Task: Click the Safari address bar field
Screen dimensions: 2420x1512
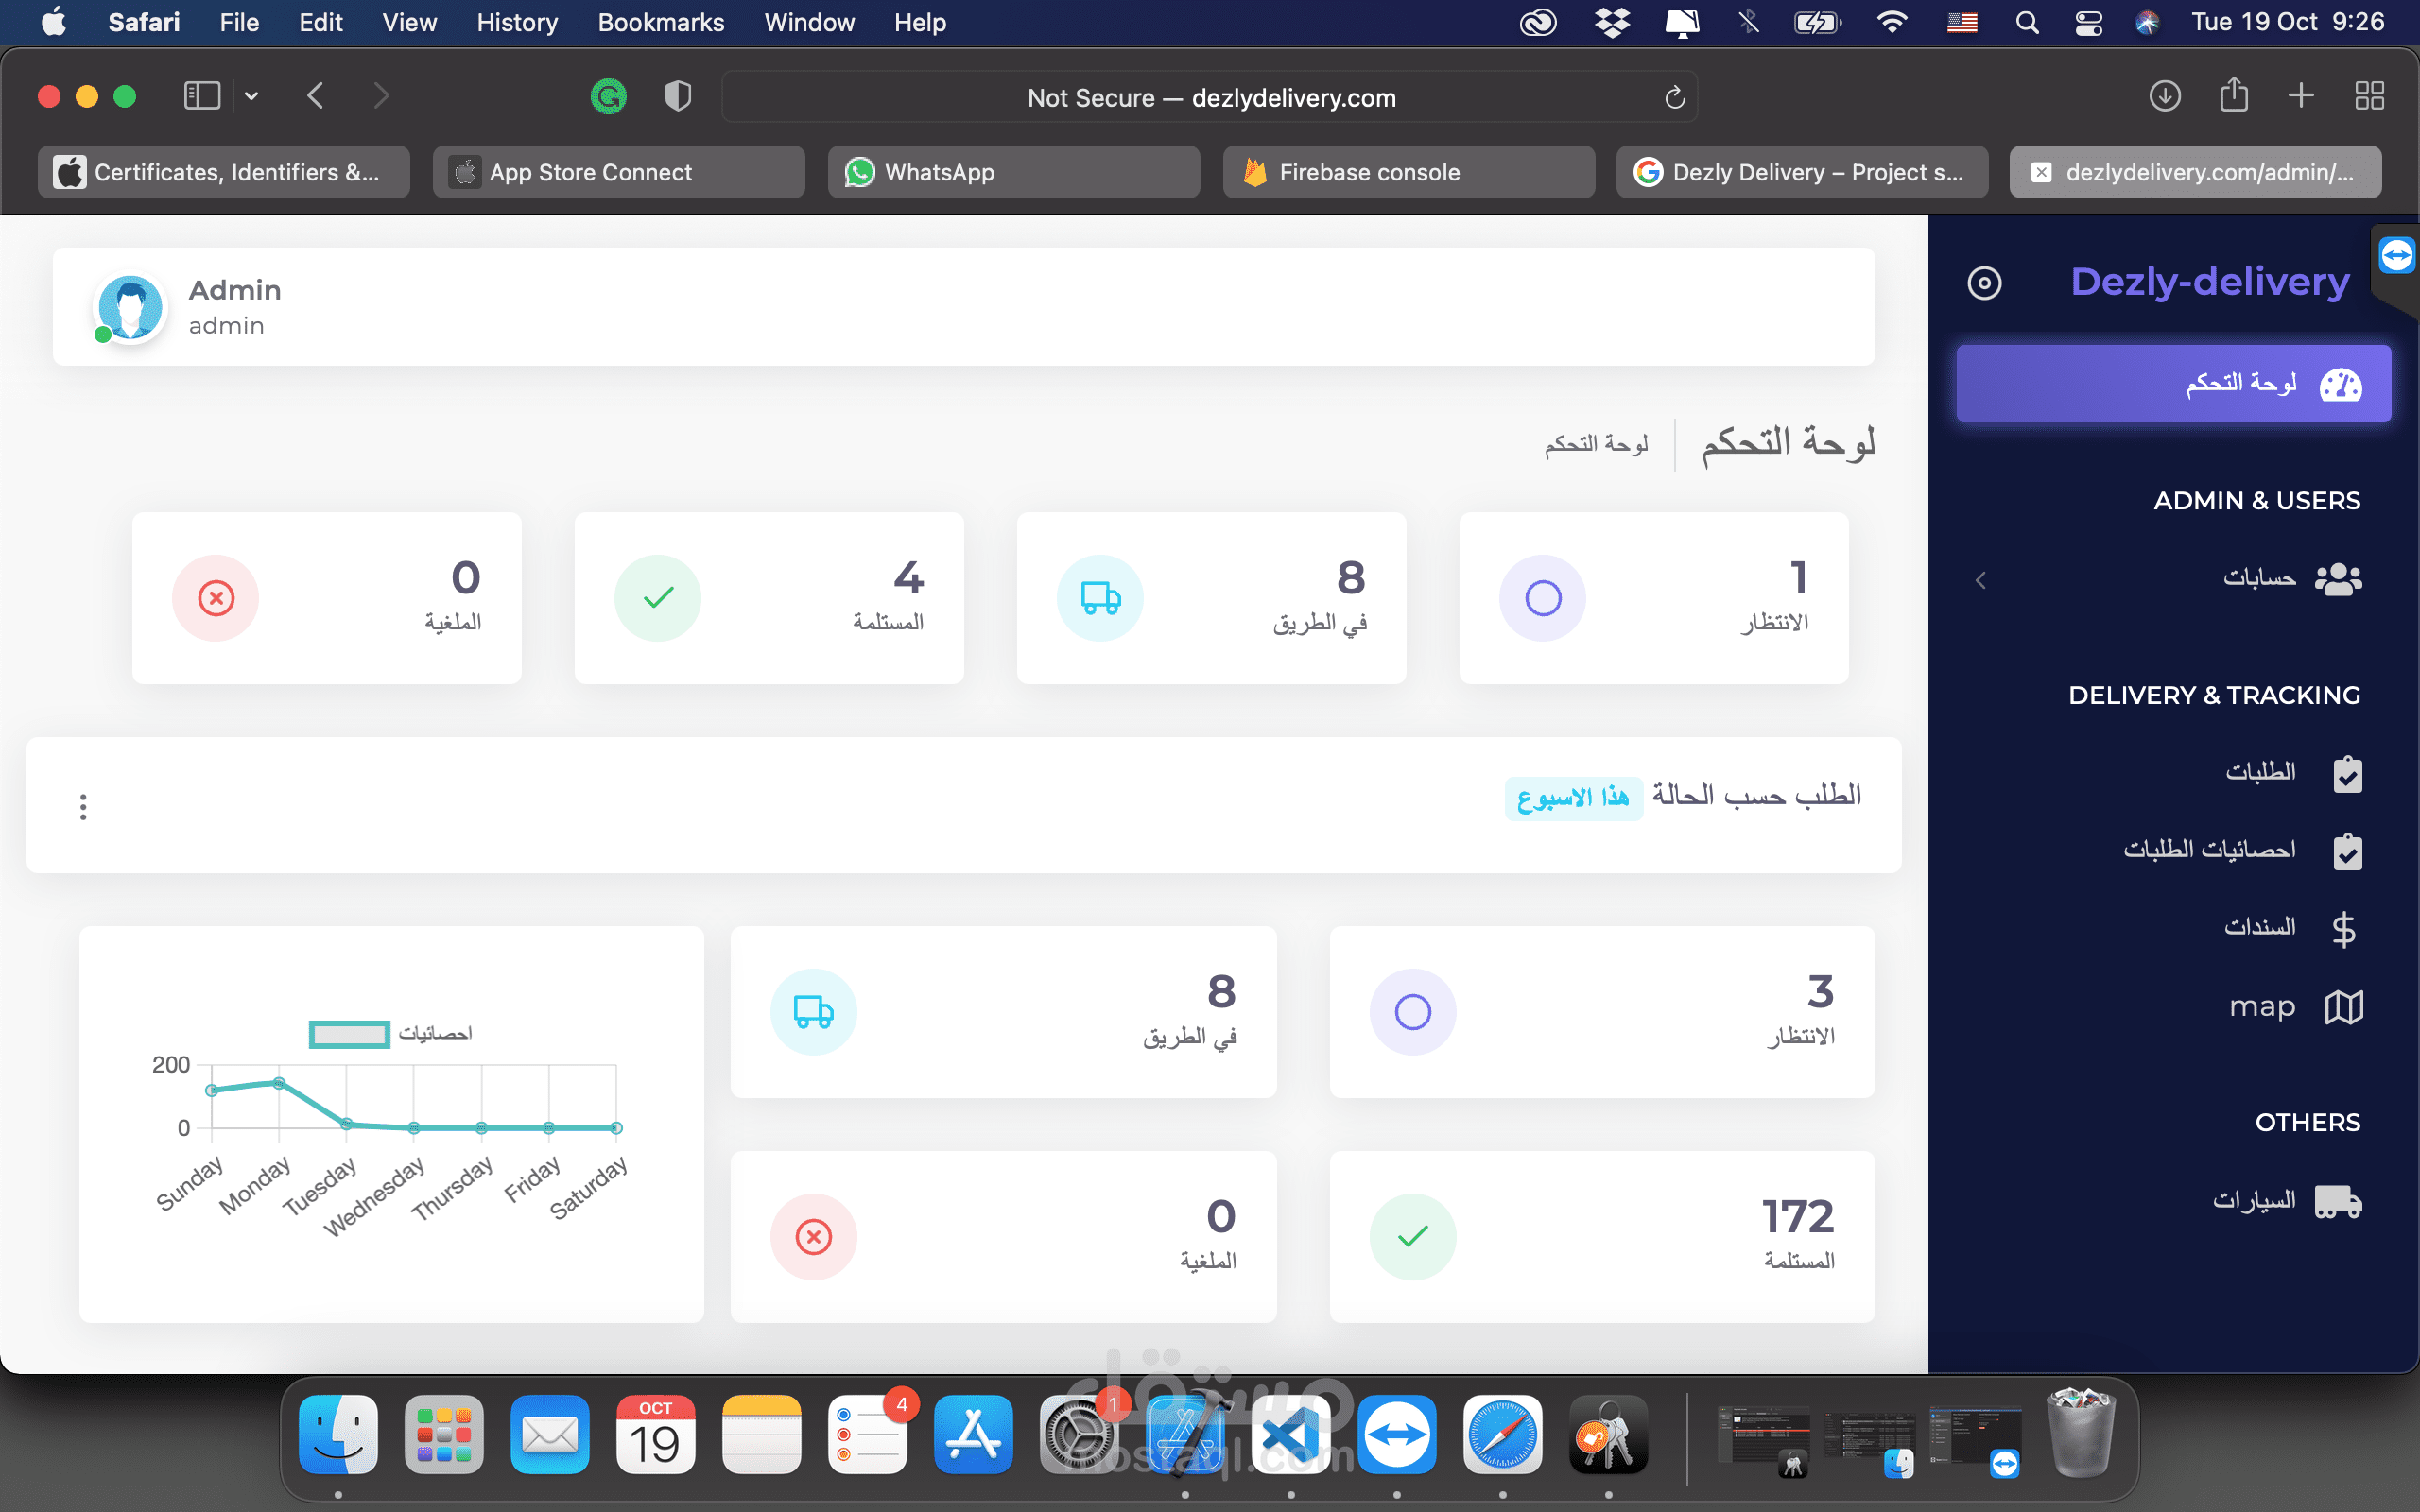Action: tap(1210, 98)
